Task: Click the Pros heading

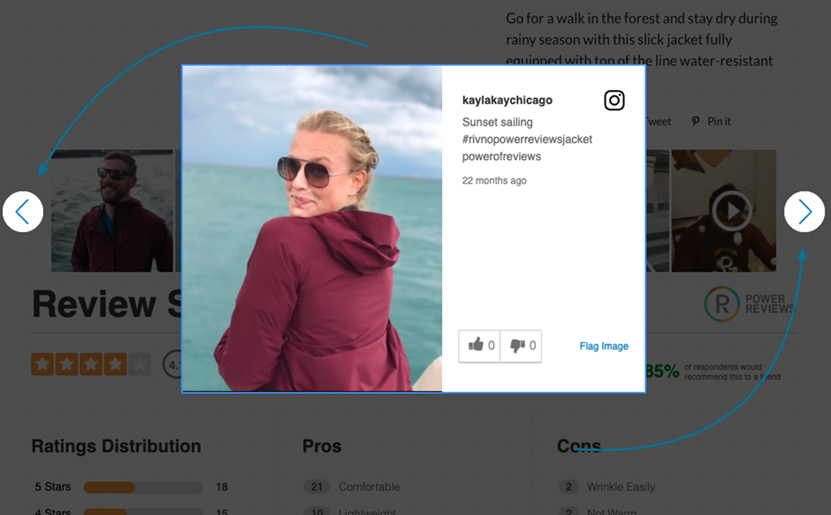Action: (322, 446)
